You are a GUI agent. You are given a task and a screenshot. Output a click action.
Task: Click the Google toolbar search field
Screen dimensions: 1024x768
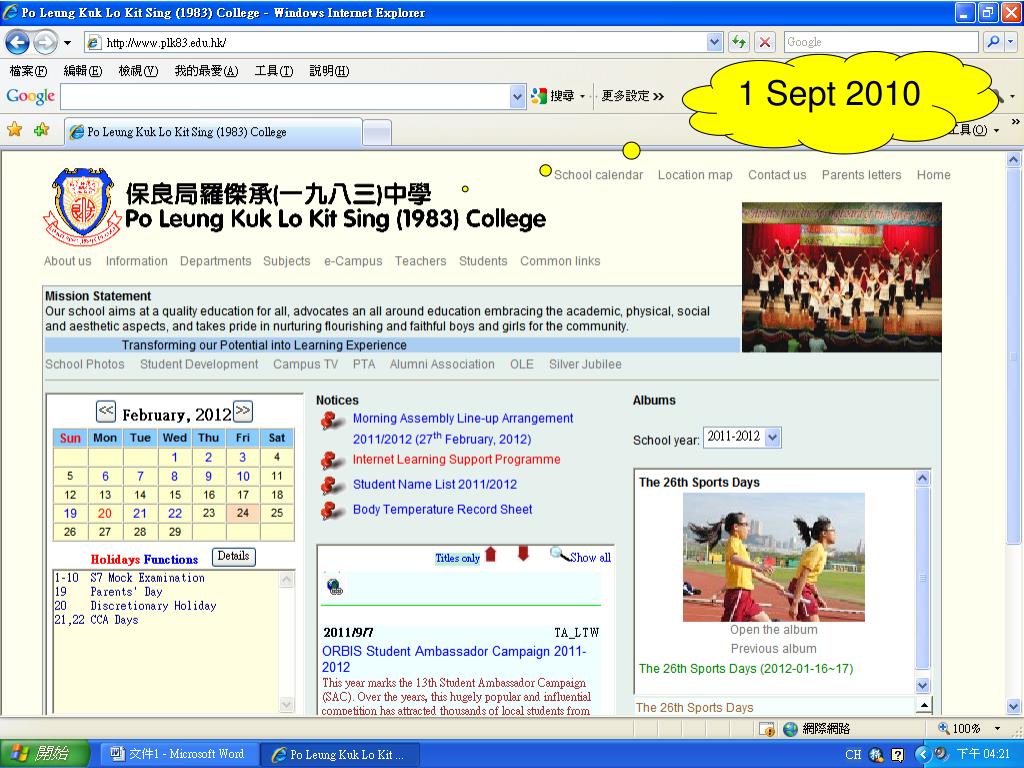point(285,97)
